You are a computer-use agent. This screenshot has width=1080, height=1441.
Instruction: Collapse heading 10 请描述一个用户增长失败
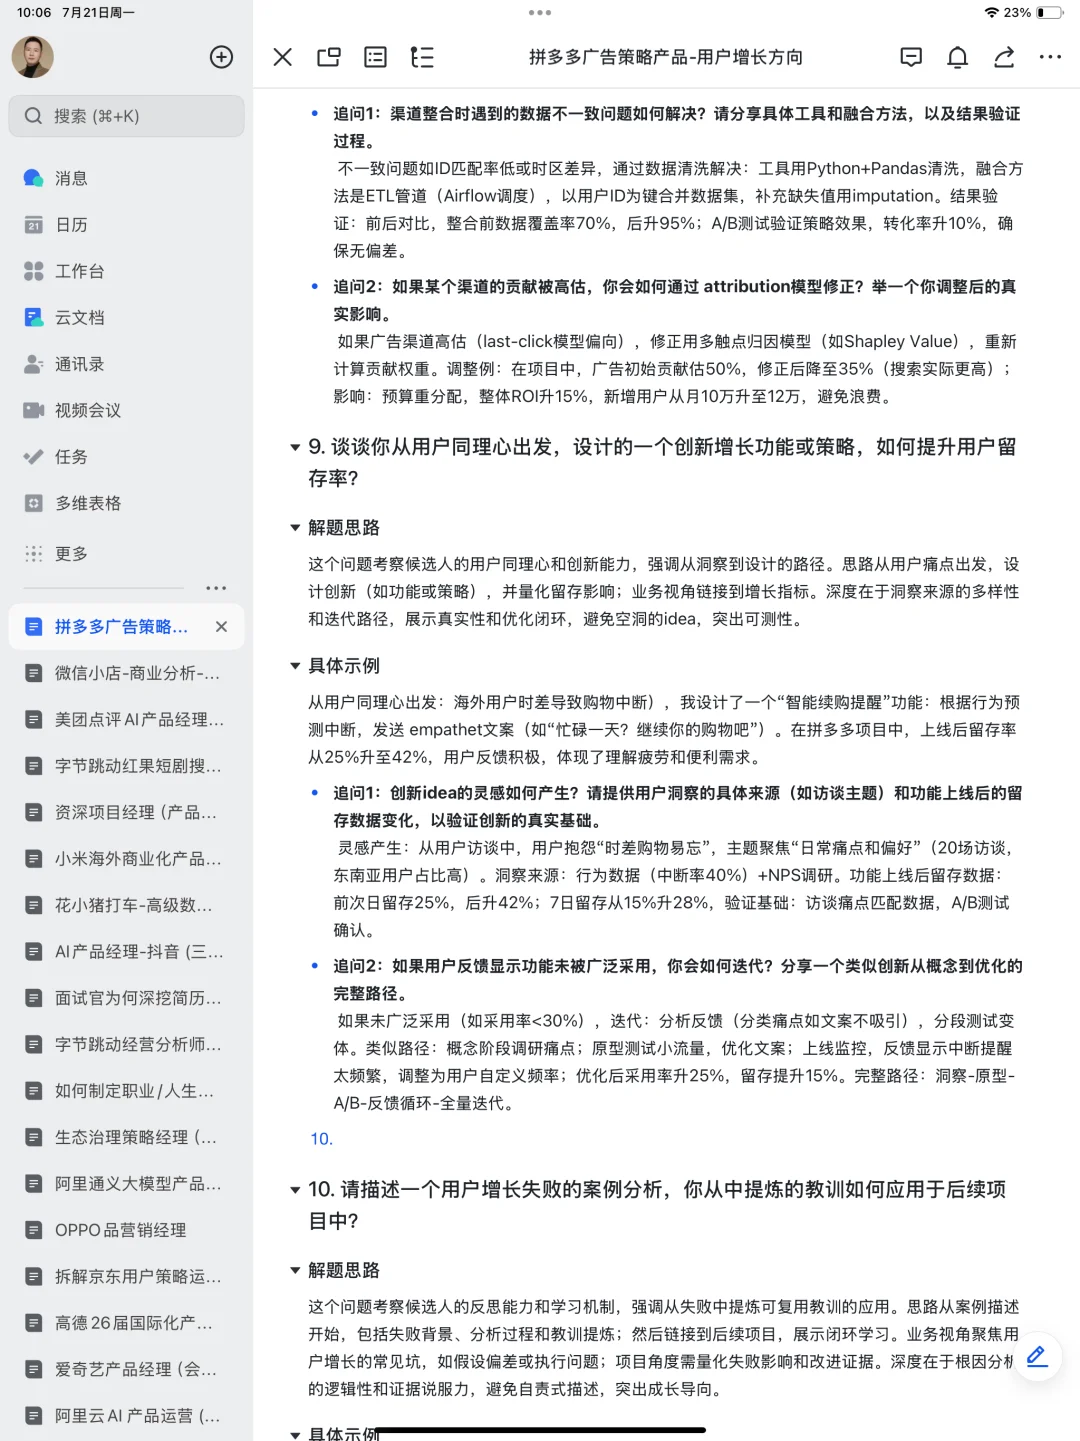[x=295, y=1190]
